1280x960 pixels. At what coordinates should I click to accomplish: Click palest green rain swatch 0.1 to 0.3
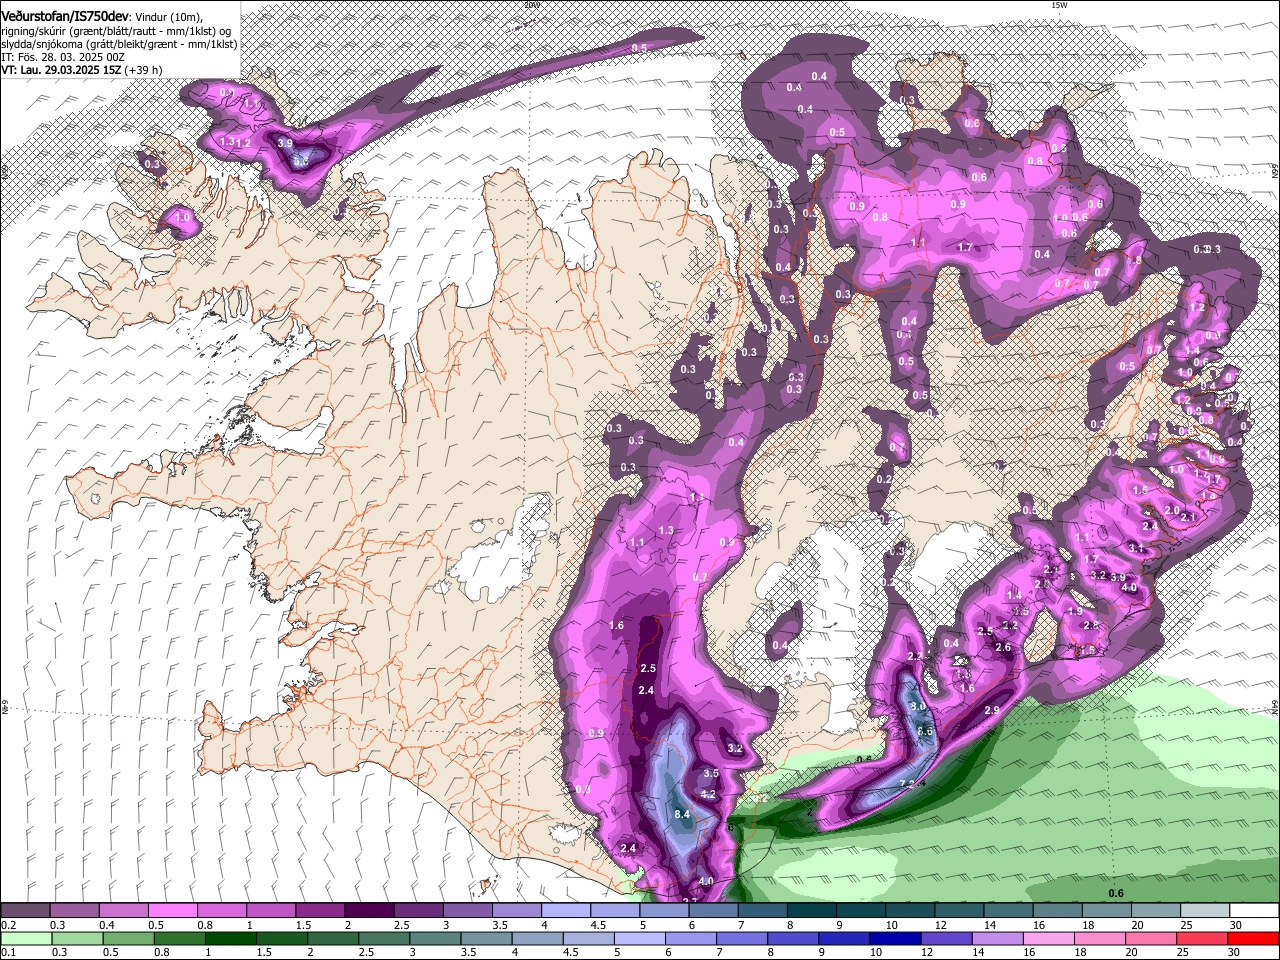tap(26, 938)
